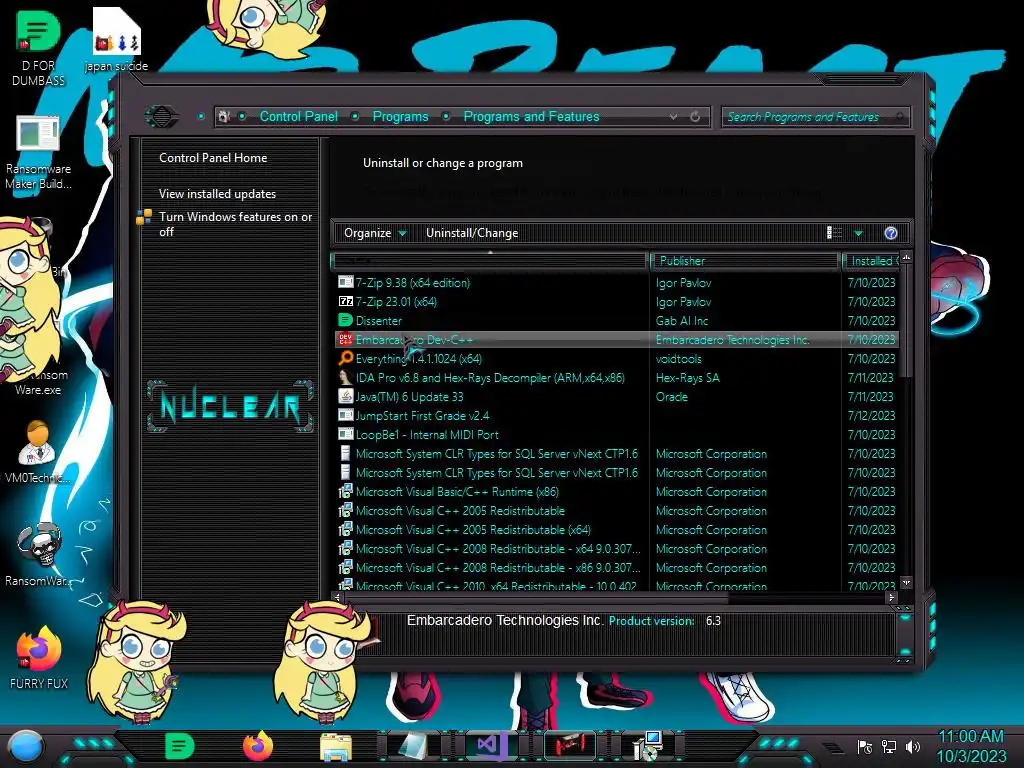Click the Control Panel icon in the address bar
This screenshot has height=768, width=1024.
point(223,116)
